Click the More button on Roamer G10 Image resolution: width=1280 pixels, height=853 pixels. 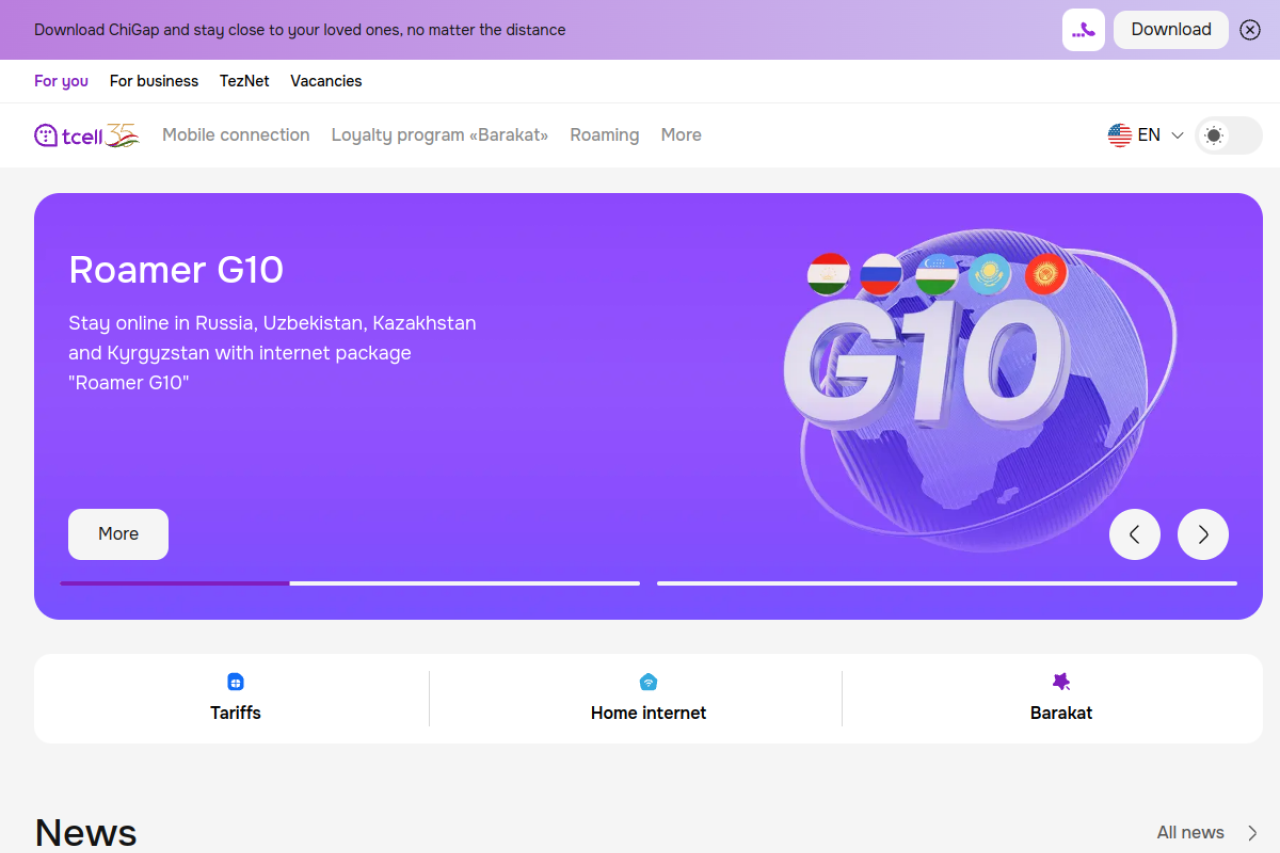pyautogui.click(x=118, y=534)
